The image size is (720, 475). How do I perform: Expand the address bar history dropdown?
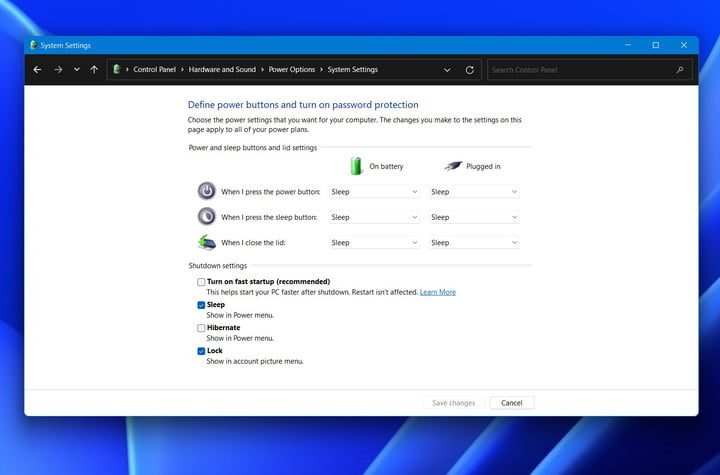447,70
